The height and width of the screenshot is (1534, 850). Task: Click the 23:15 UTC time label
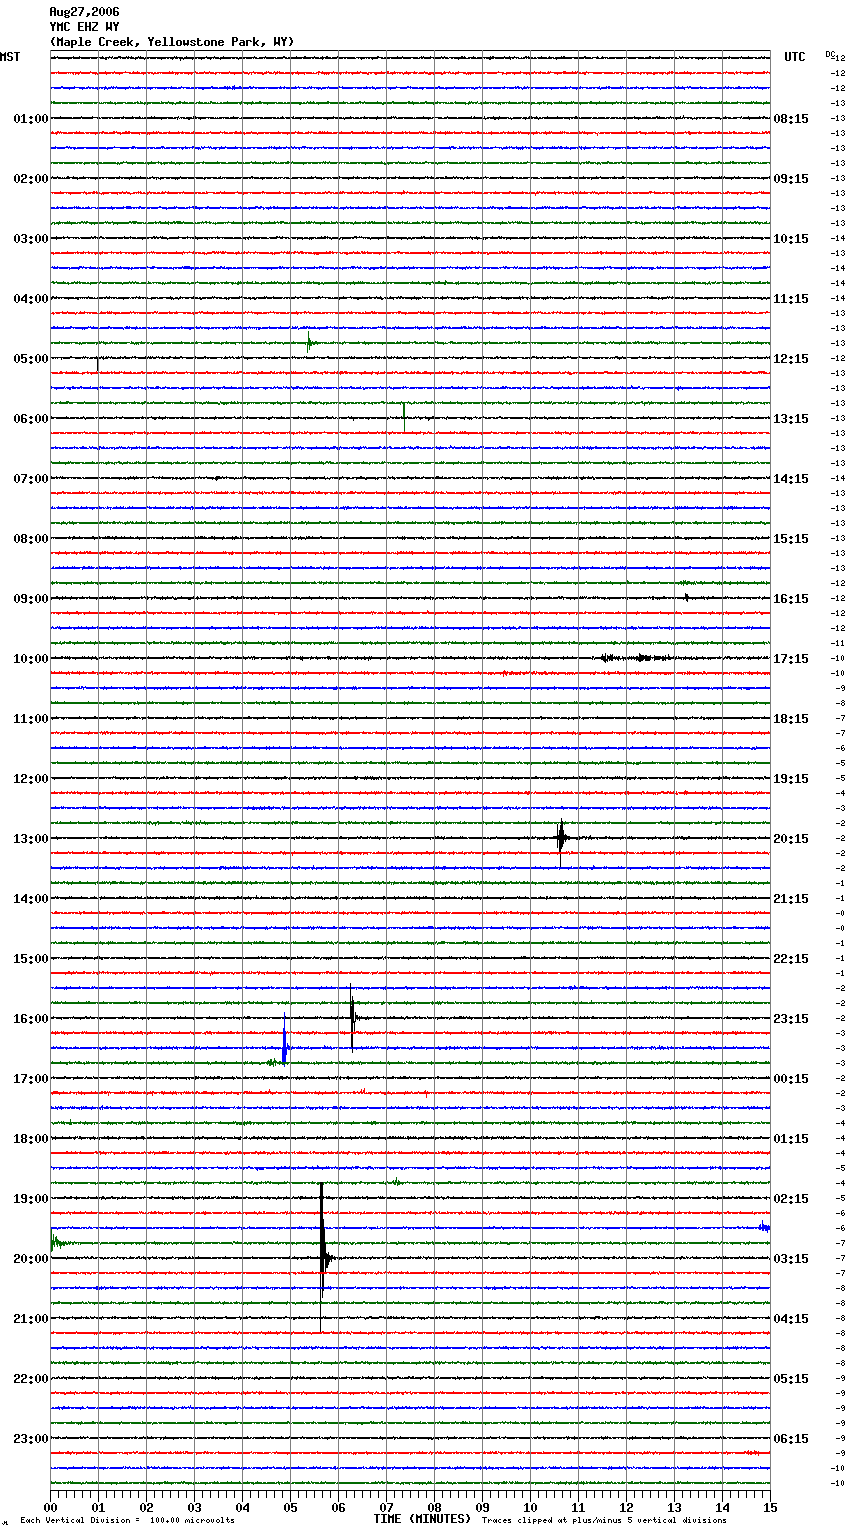point(791,1019)
